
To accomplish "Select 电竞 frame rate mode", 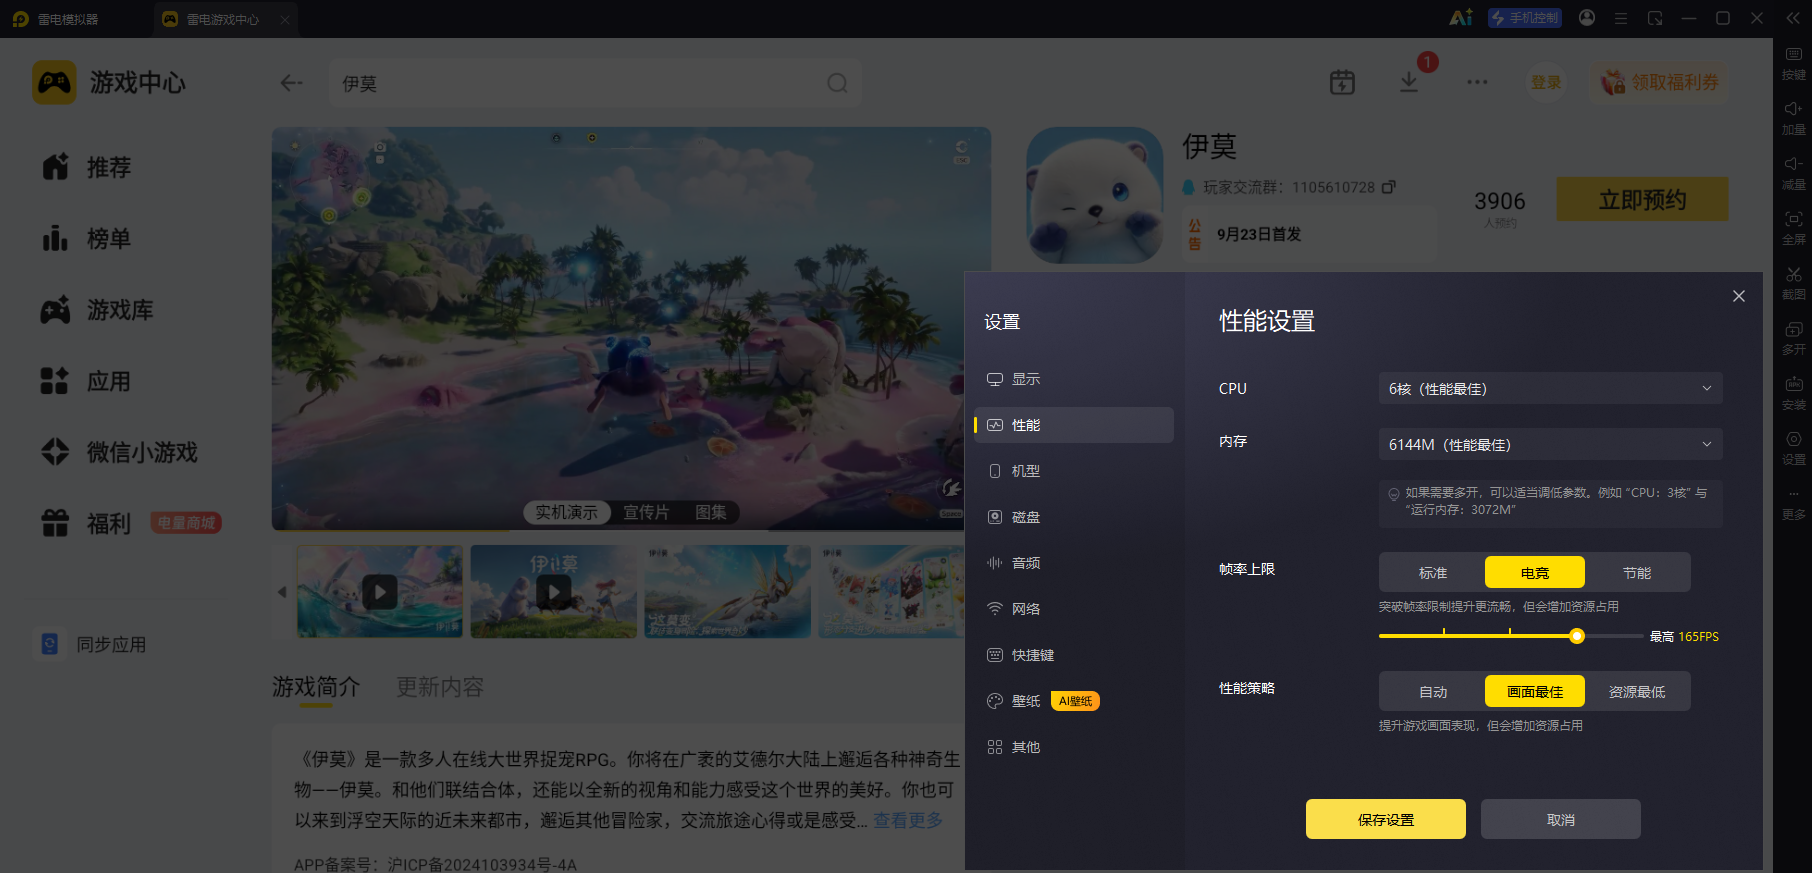I will click(x=1535, y=573).
